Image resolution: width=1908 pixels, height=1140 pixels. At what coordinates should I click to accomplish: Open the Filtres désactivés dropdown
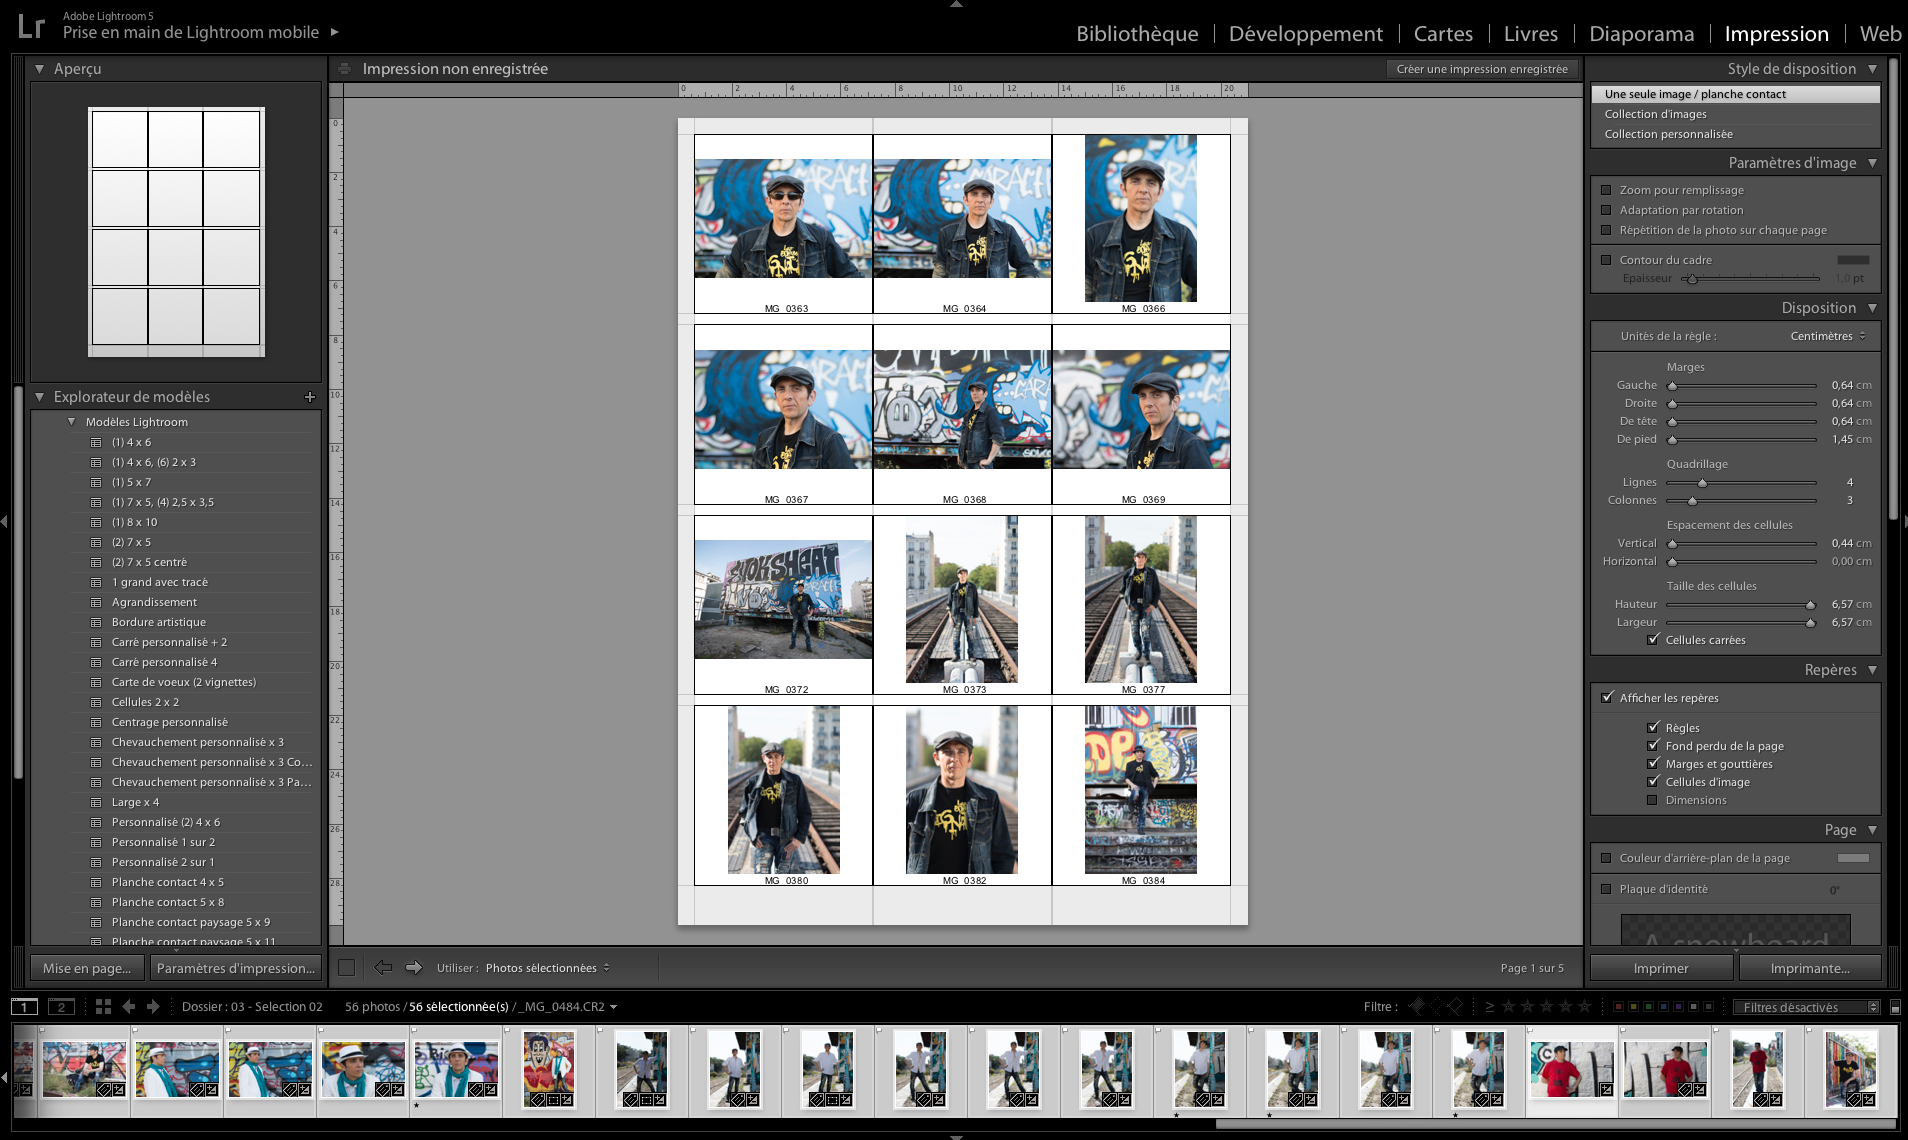click(x=1806, y=1007)
